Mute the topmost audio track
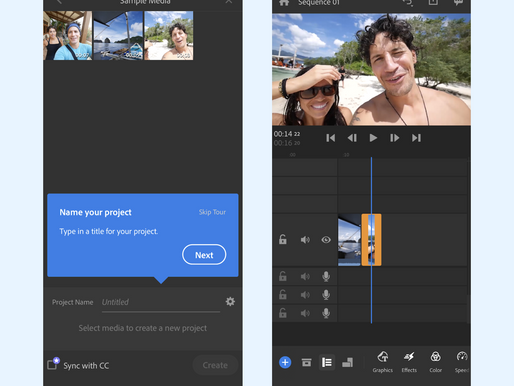The image size is (514, 386). tap(305, 276)
